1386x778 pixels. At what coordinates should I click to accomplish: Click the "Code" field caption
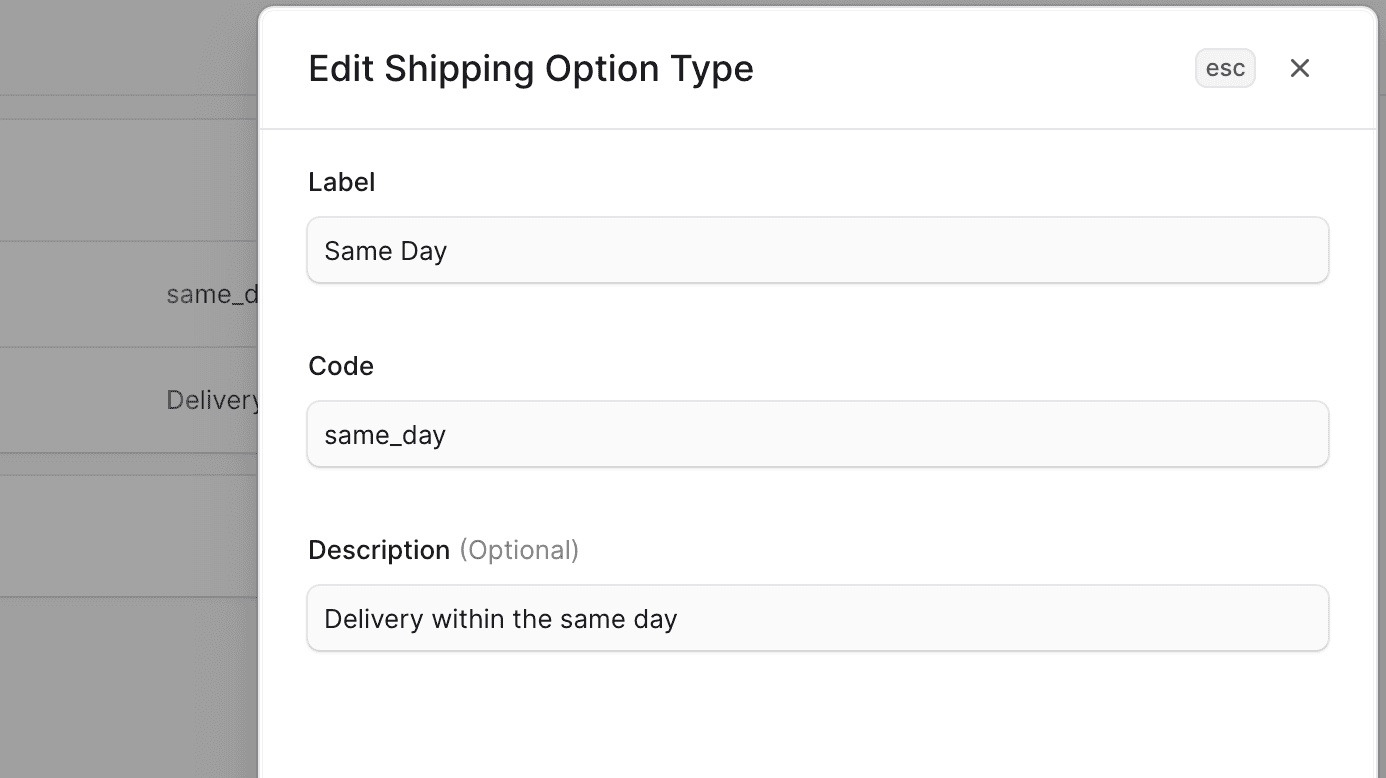point(340,366)
